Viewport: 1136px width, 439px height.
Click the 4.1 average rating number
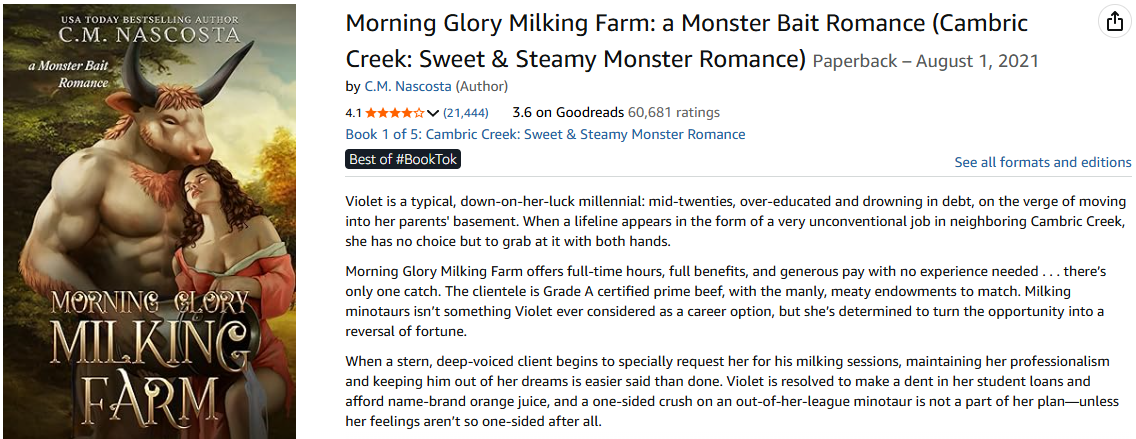353,113
